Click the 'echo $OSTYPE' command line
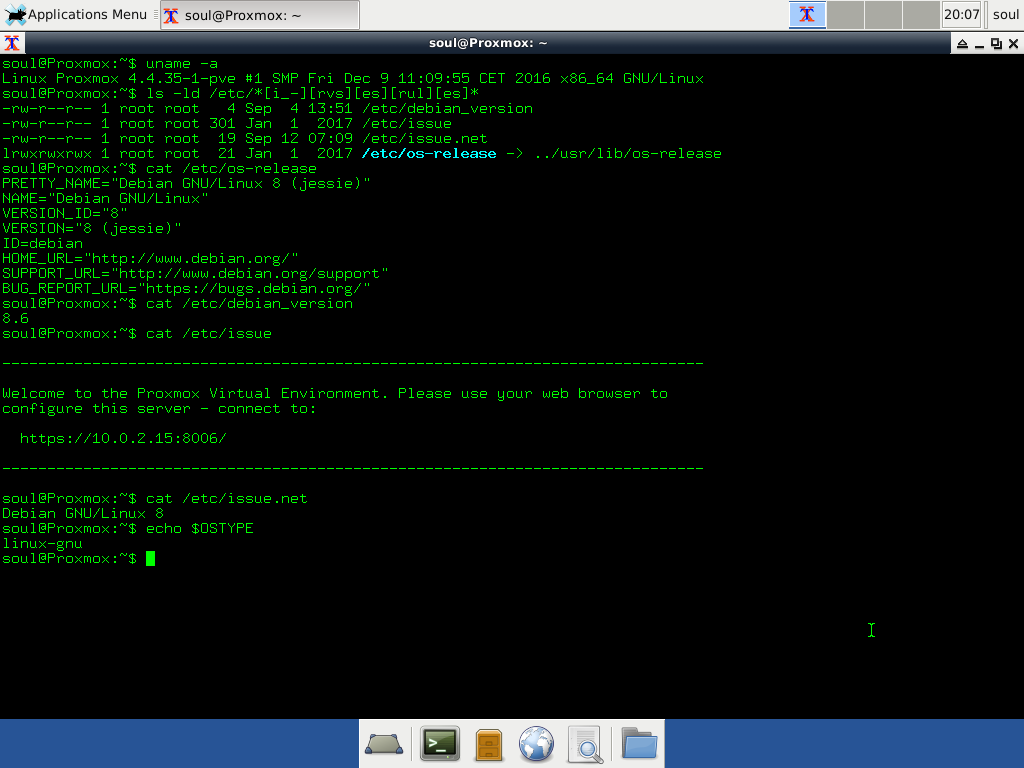Viewport: 1024px width, 768px height. click(x=199, y=528)
